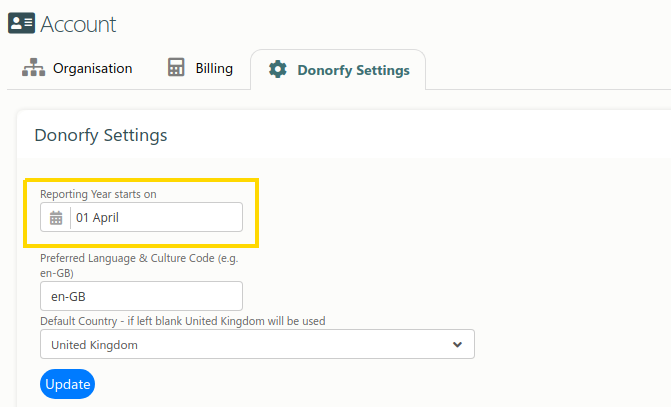Click the Billing tab text

[214, 68]
